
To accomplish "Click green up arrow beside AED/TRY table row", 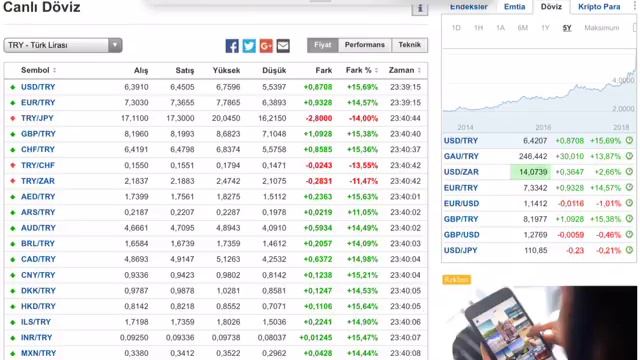I will point(13,197).
